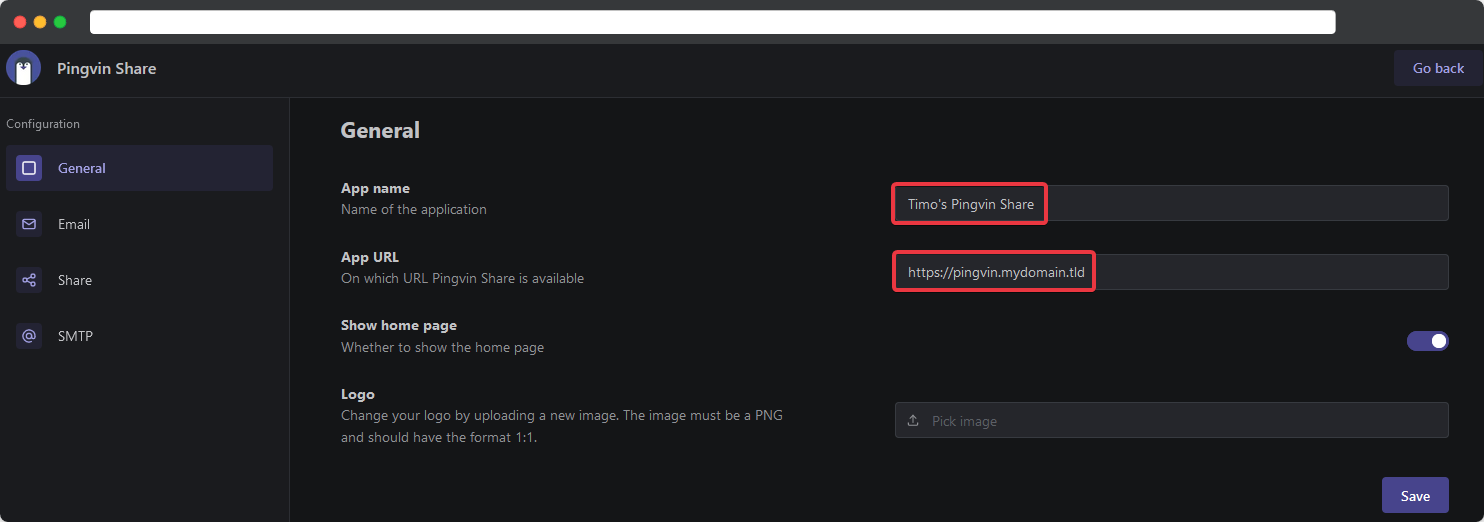Click the Share nodes icon in sidebar
Viewport: 1484px width, 522px height.
29,280
